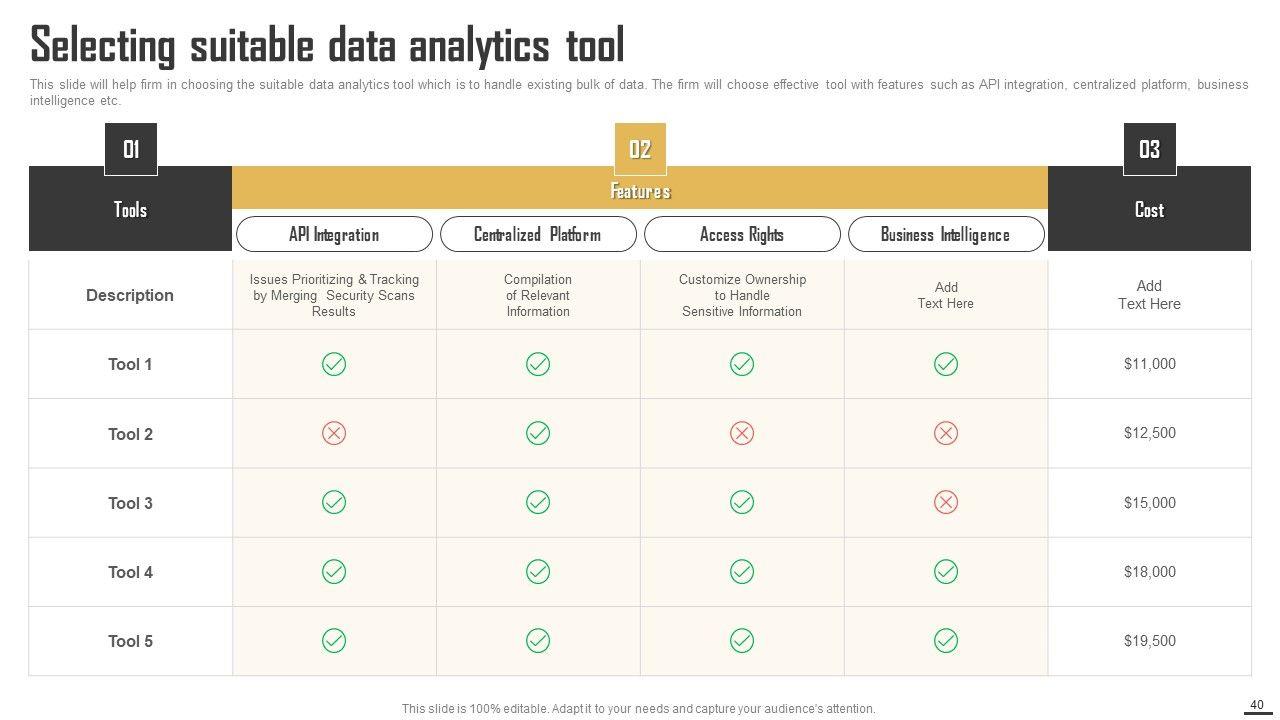Click Tool 5 Business Intelligence green checkmark
The height and width of the screenshot is (720, 1280).
point(946,640)
